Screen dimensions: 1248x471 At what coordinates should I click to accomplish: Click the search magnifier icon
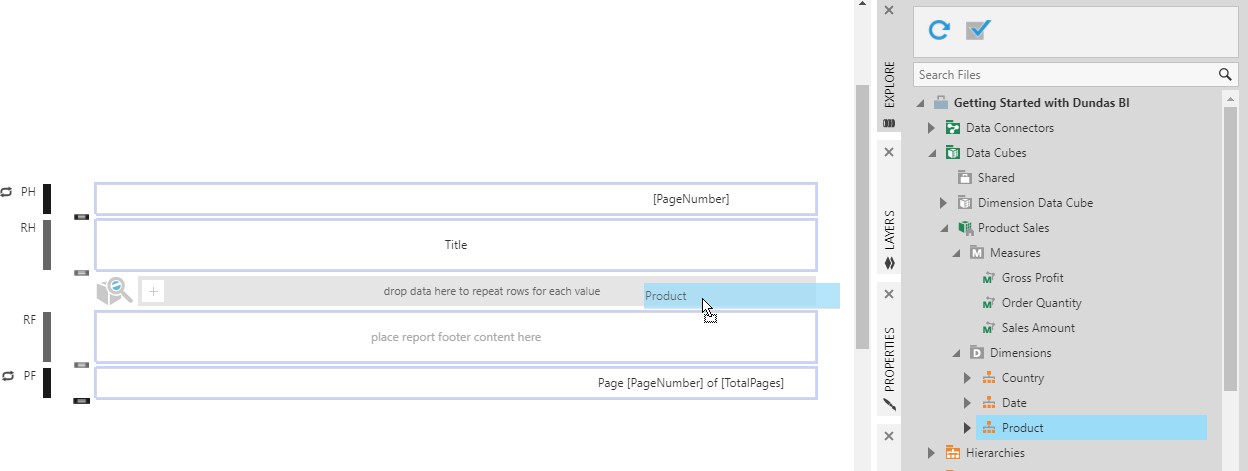click(x=1225, y=74)
